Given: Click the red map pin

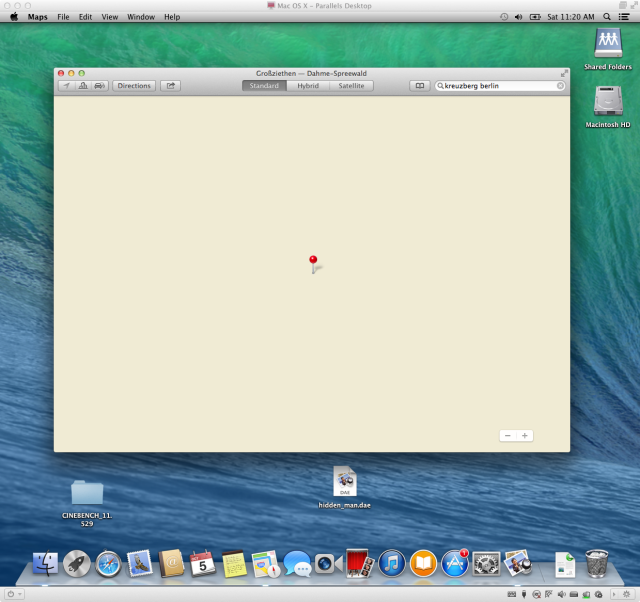Looking at the screenshot, I should tap(313, 264).
